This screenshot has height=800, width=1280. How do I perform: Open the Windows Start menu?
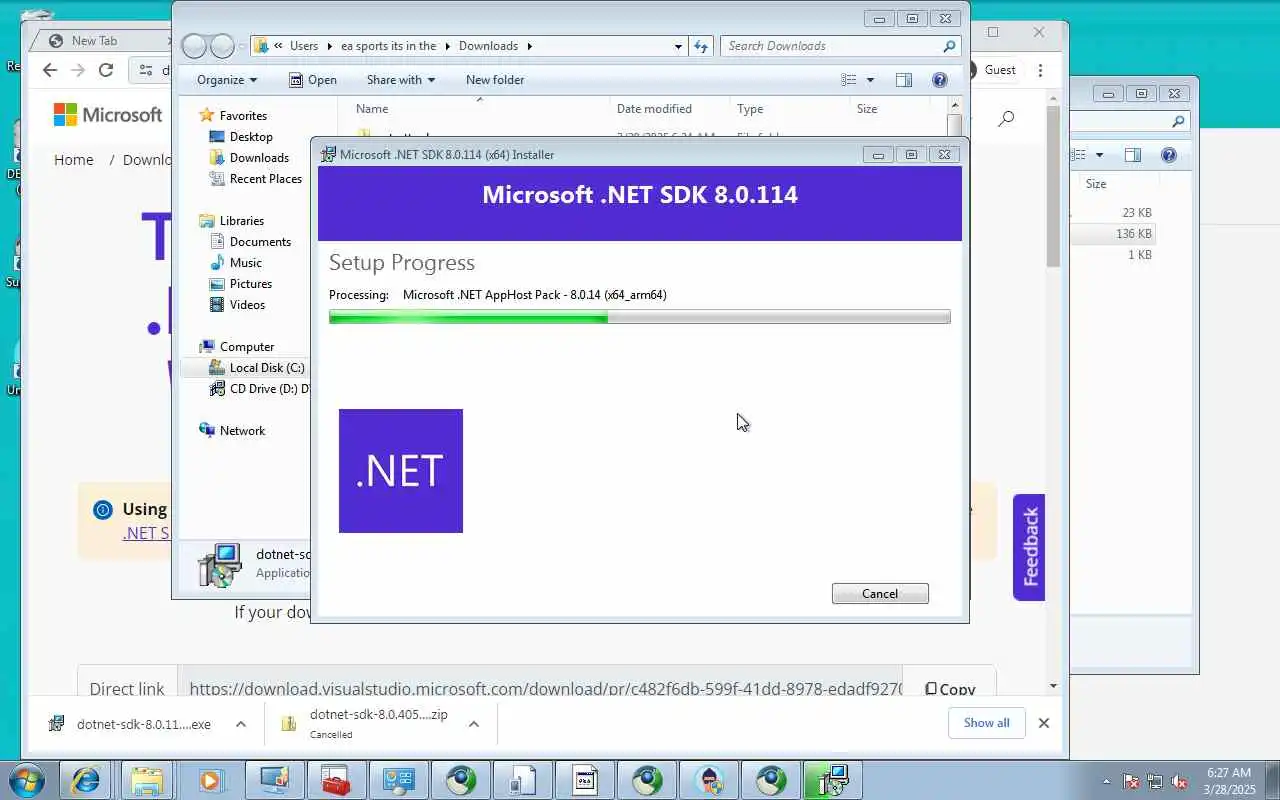pyautogui.click(x=26, y=780)
